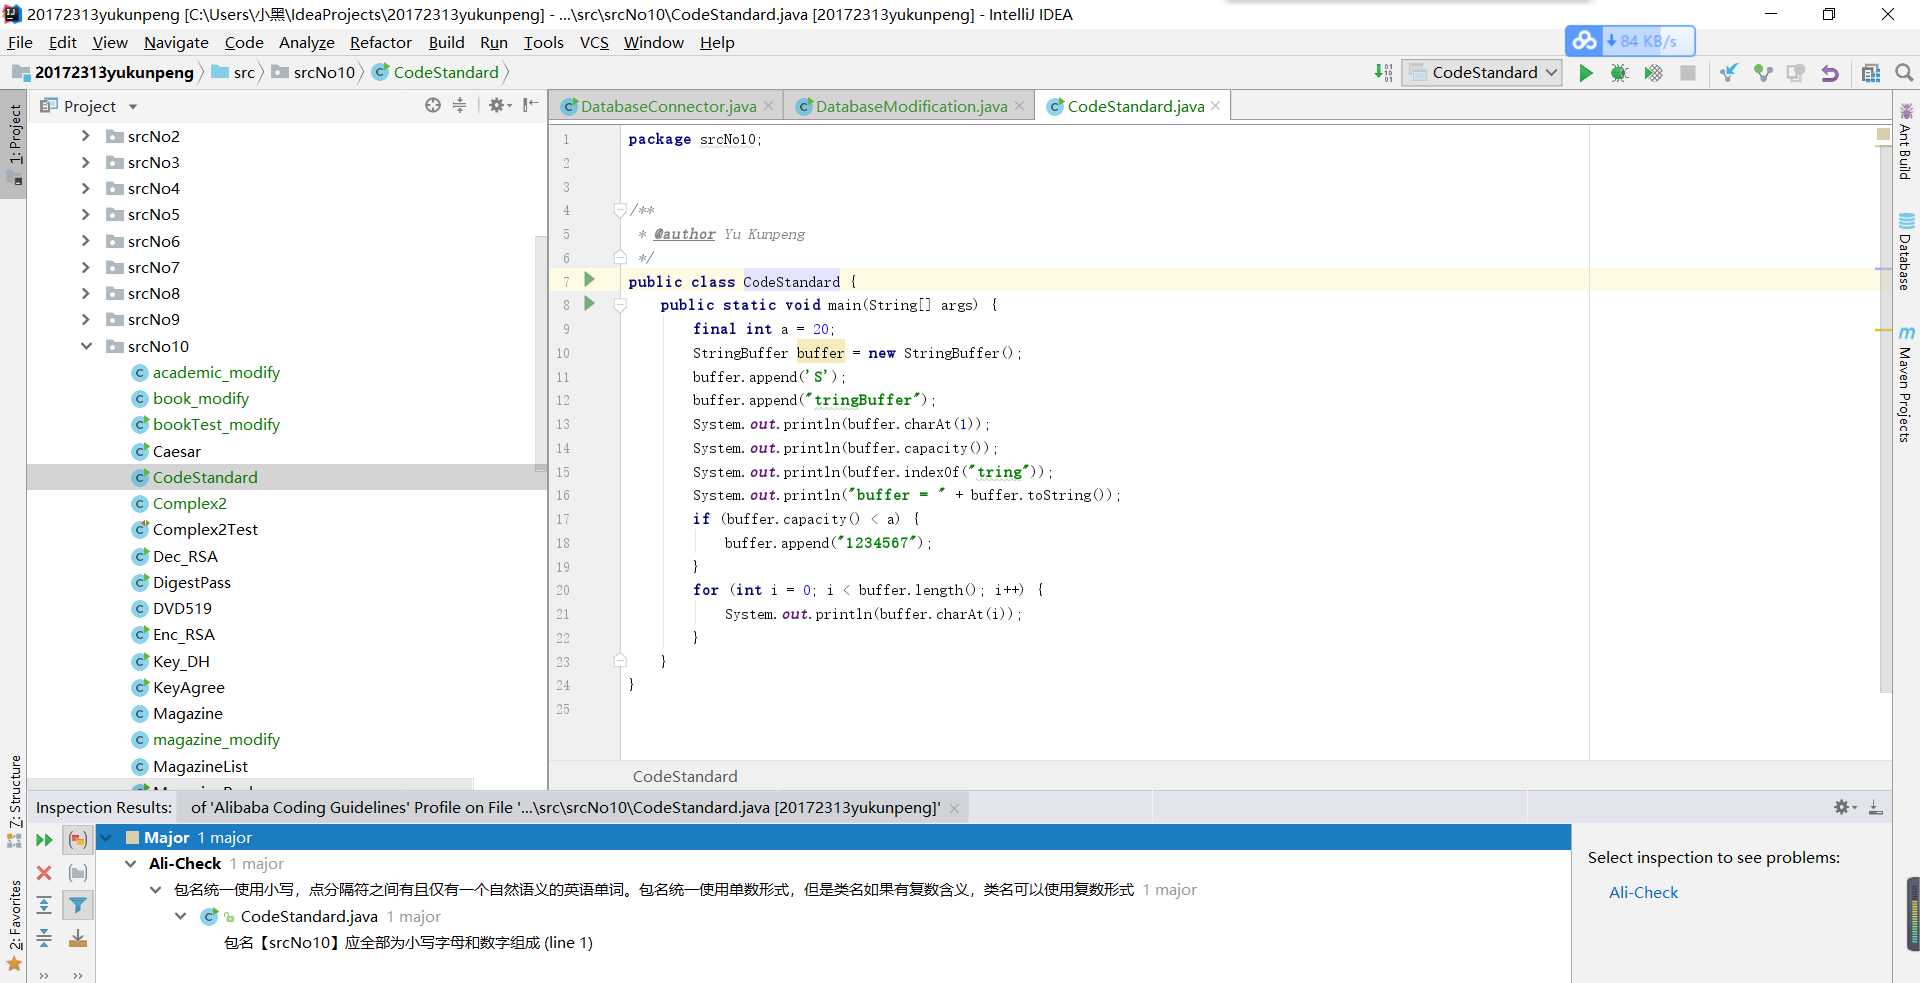Hide the Project panel with the hide icon
Image resolution: width=1920 pixels, height=983 pixels.
[530, 105]
